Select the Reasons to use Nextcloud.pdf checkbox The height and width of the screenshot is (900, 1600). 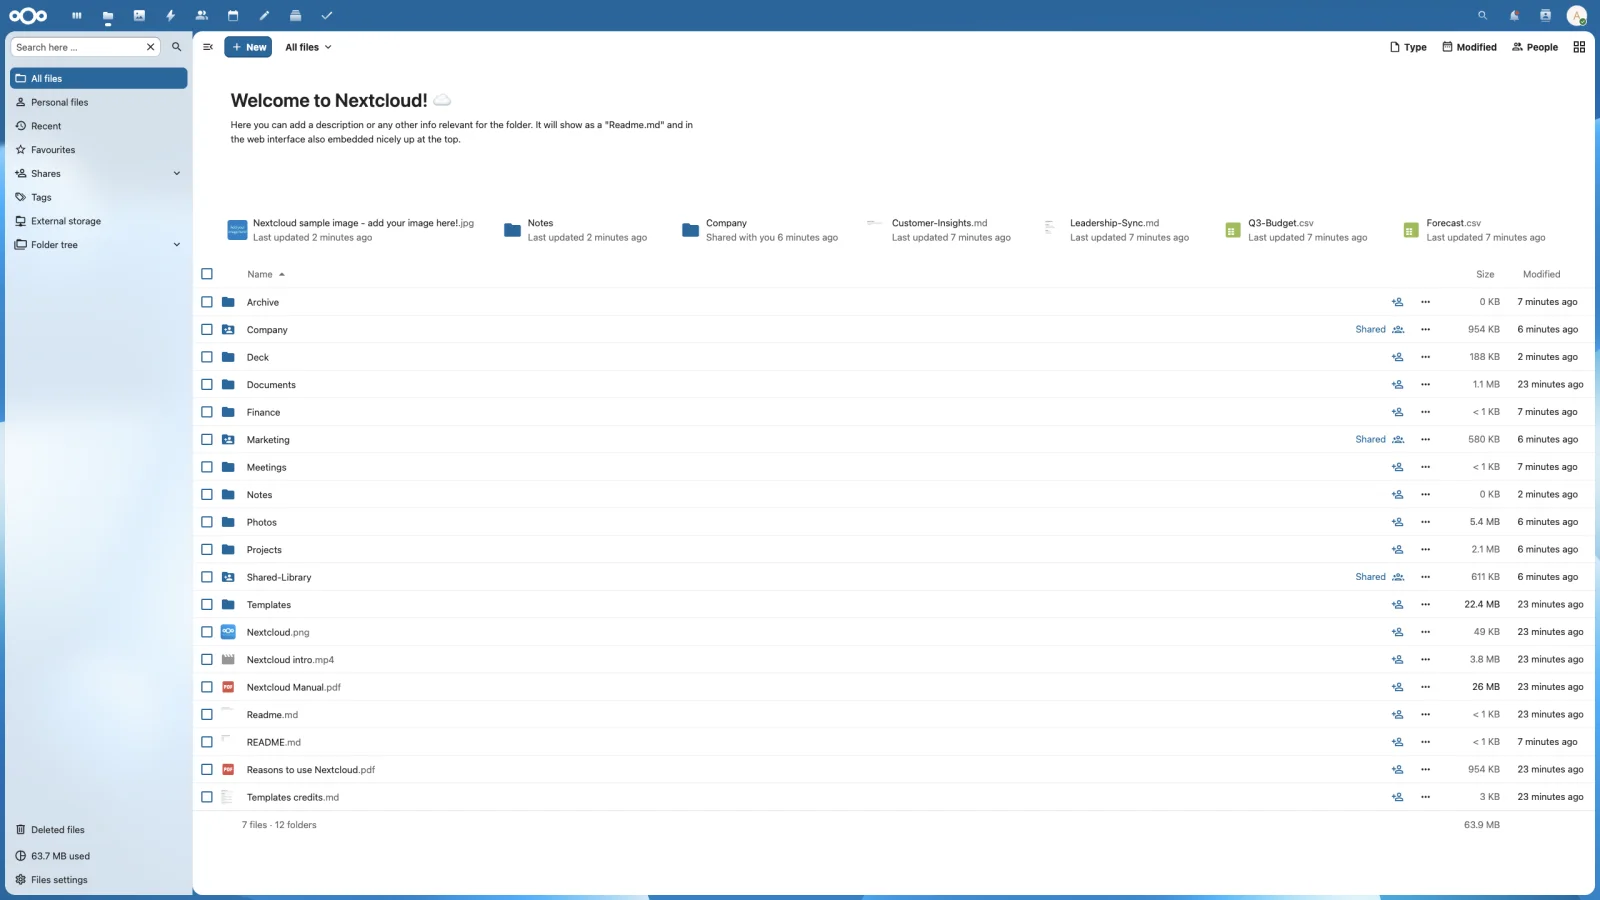207,770
